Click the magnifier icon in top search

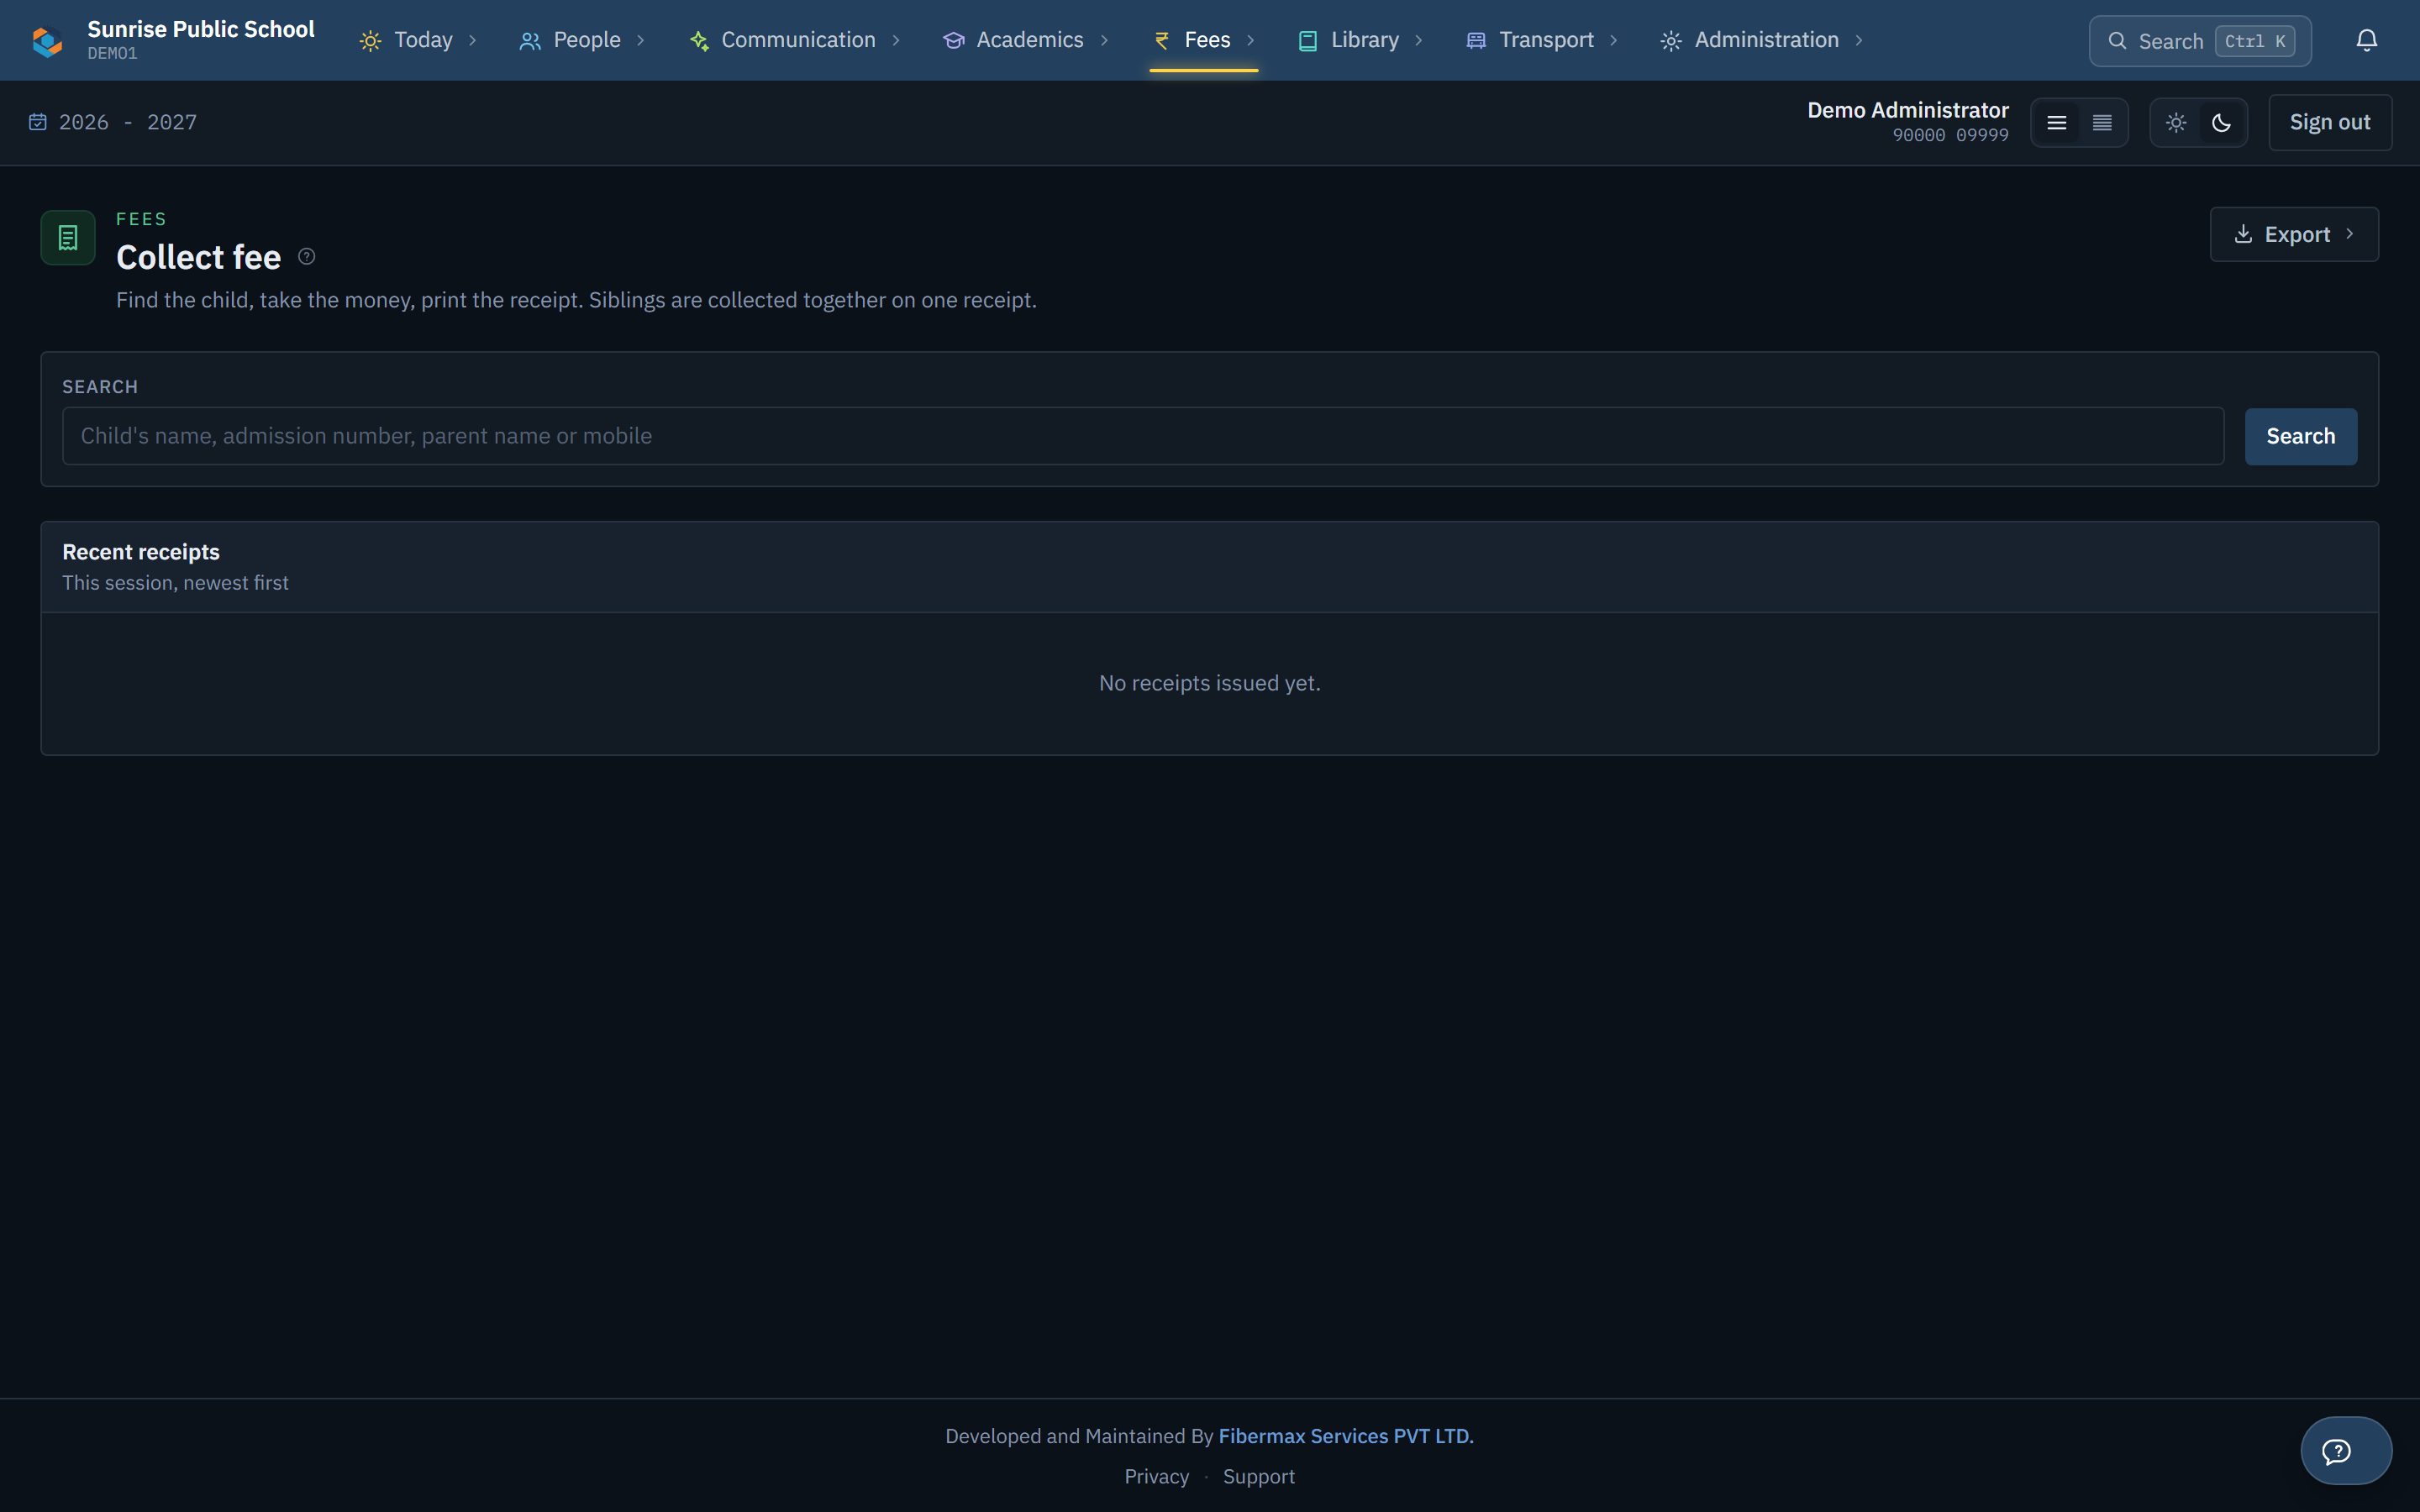2117,41
